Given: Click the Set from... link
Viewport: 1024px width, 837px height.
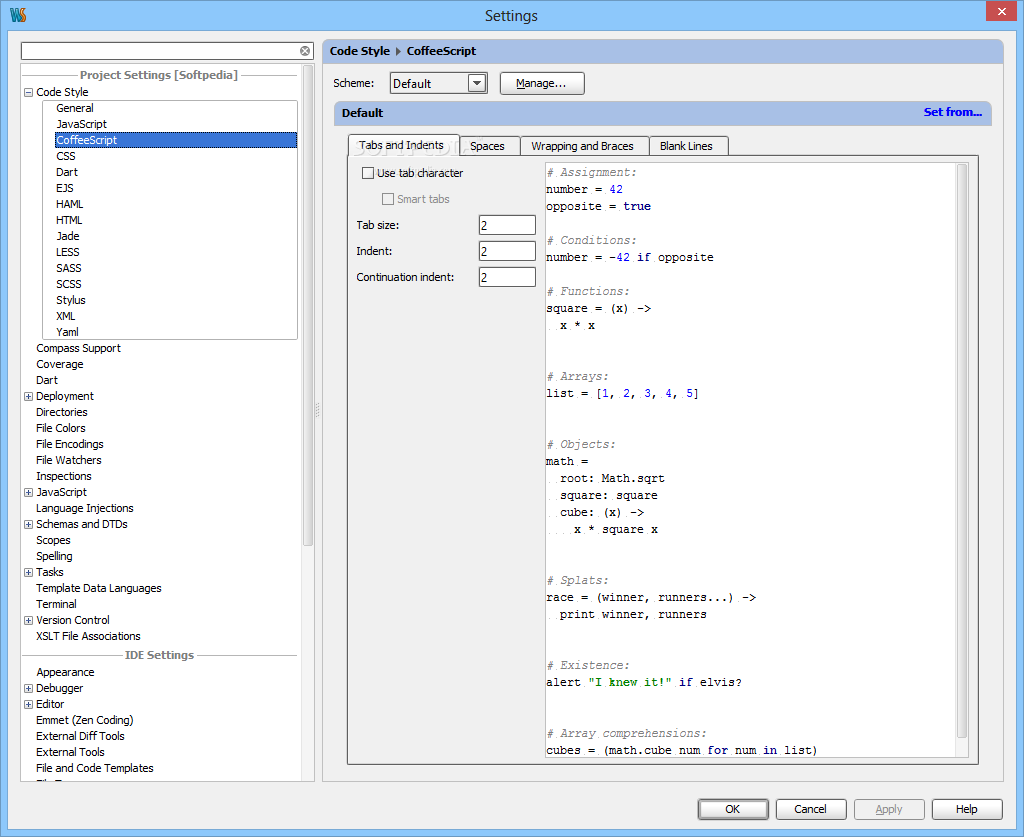Looking at the screenshot, I should [x=952, y=112].
